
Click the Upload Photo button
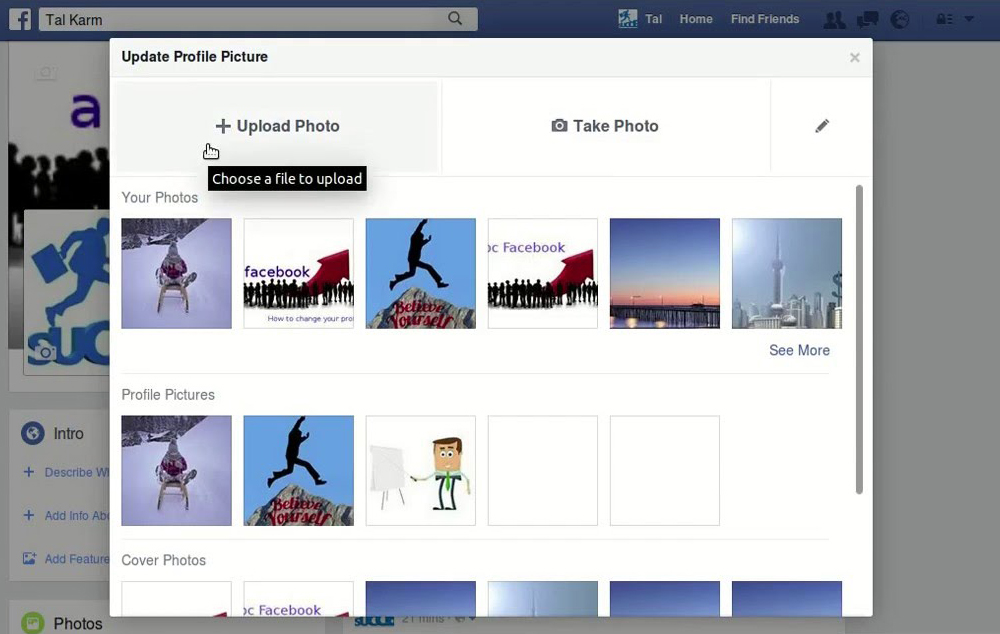click(x=277, y=126)
